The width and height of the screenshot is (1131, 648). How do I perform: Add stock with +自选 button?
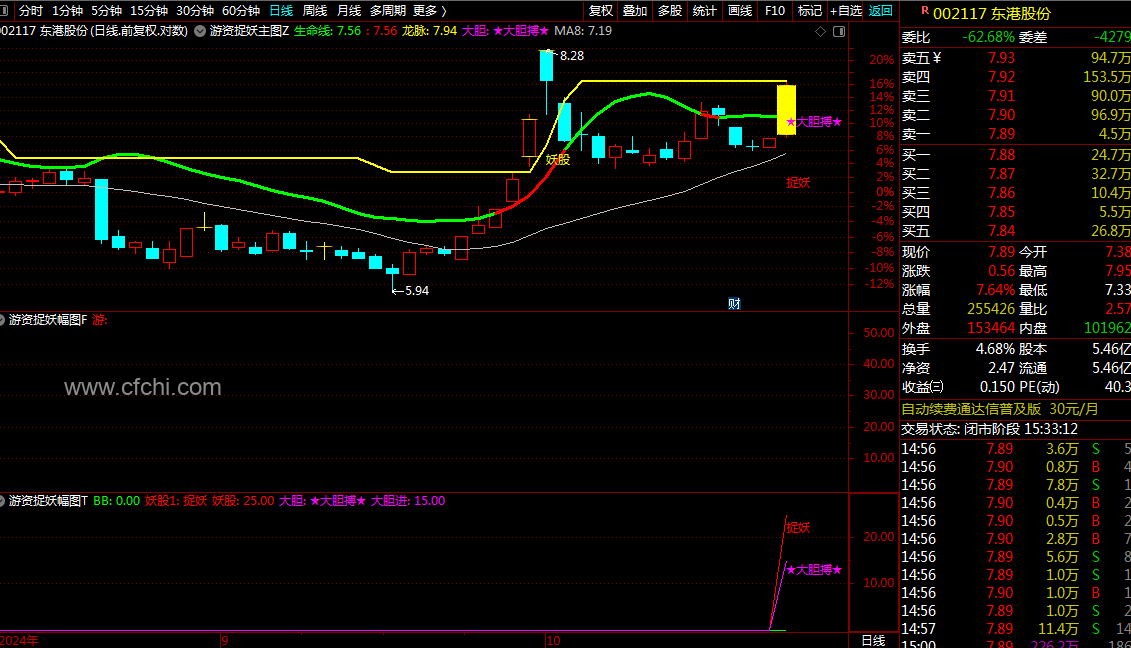(x=845, y=11)
